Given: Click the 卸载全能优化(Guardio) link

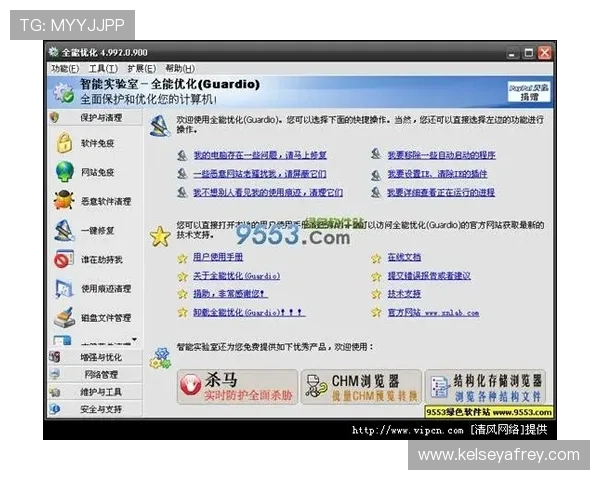Looking at the screenshot, I should [249, 312].
